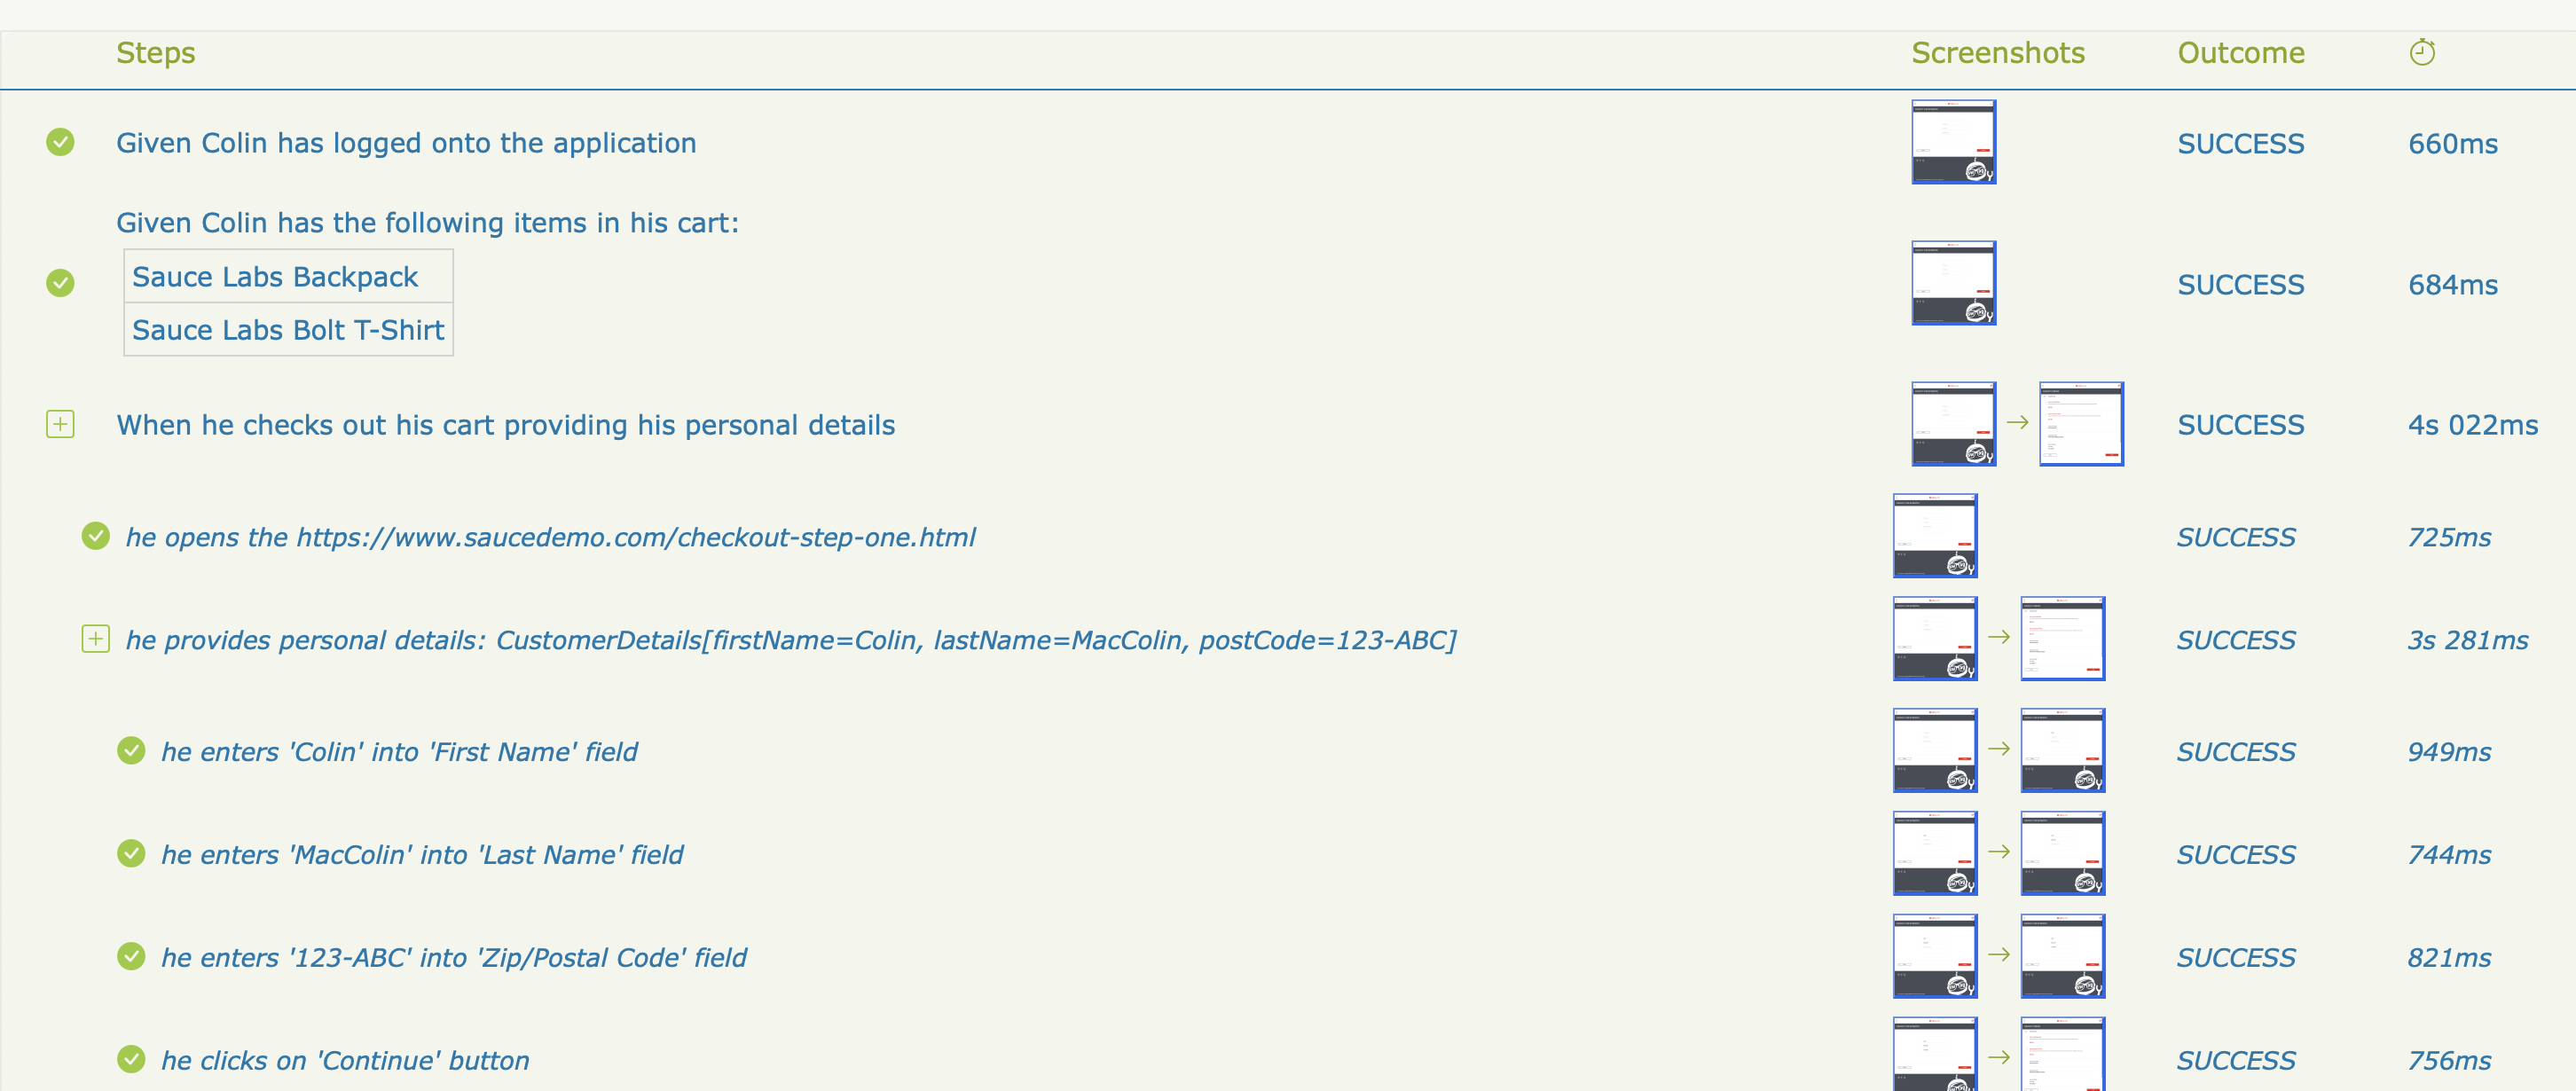
Task: Click the 'he opens the https://www.saucedemo.com' step text
Action: point(550,537)
